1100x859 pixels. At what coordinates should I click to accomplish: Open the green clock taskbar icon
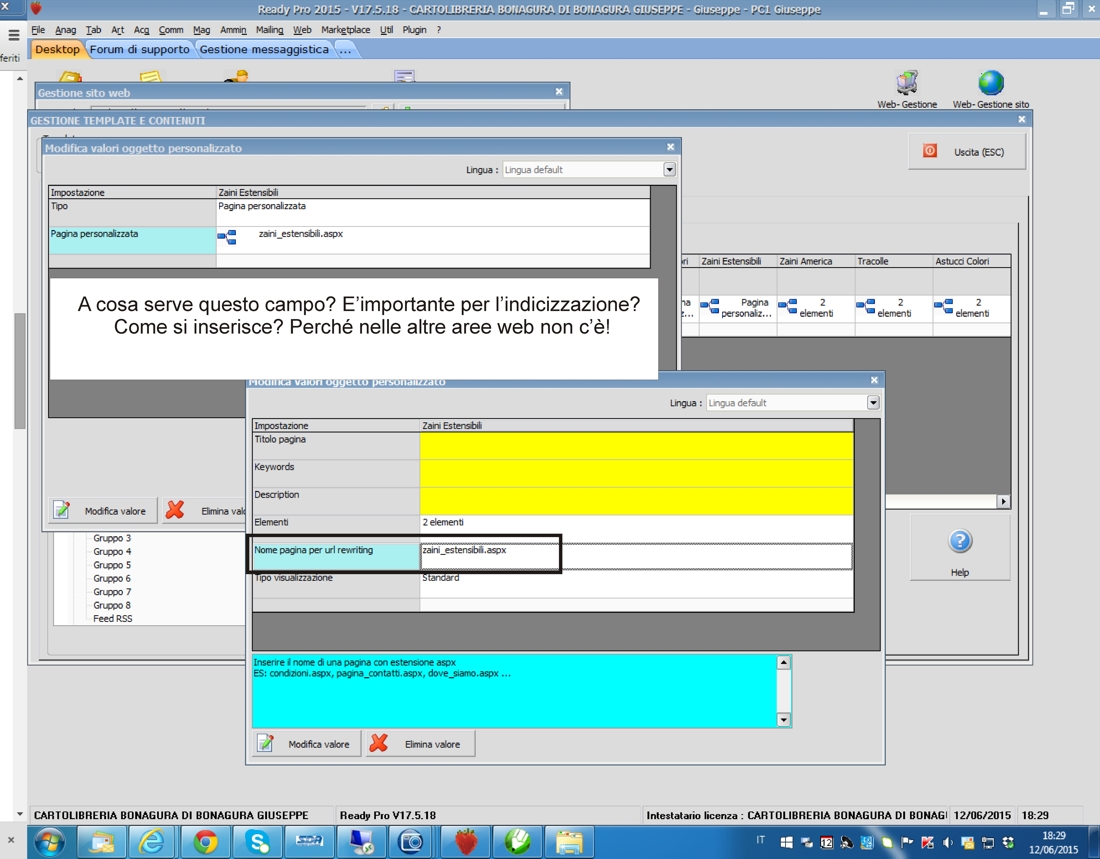click(x=517, y=841)
